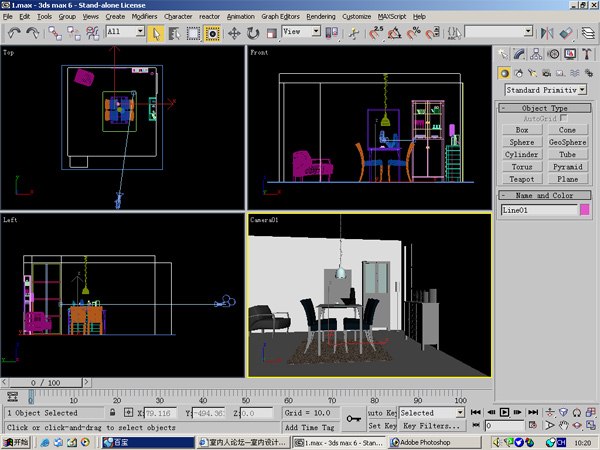Viewport: 600px width, 450px height.
Task: Select the Move tool
Action: pyautogui.click(x=234, y=33)
